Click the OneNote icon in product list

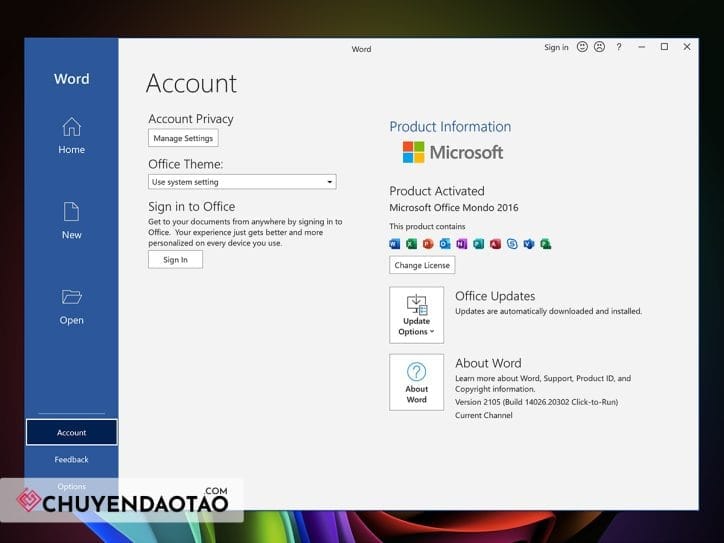coord(461,243)
